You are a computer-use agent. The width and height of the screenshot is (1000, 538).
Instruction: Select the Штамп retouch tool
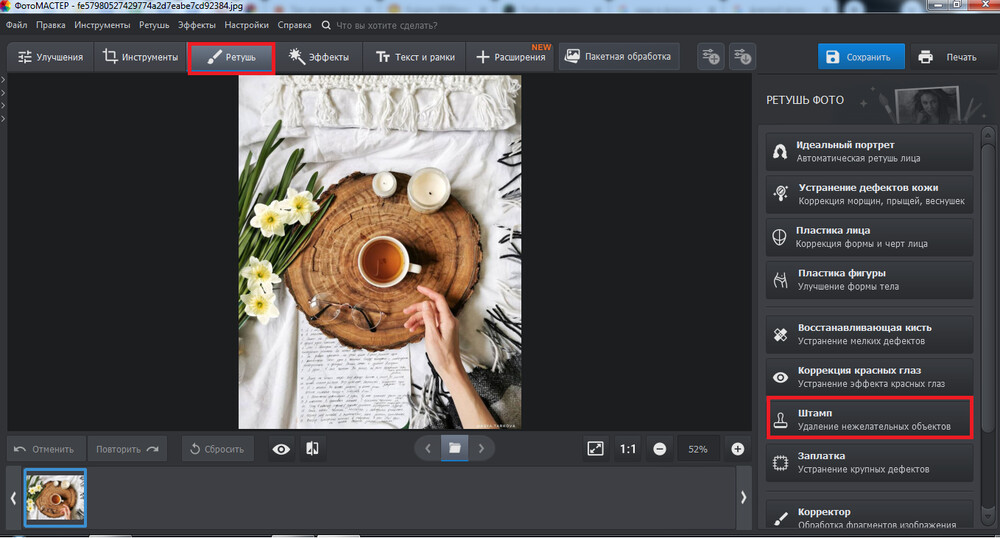(869, 419)
